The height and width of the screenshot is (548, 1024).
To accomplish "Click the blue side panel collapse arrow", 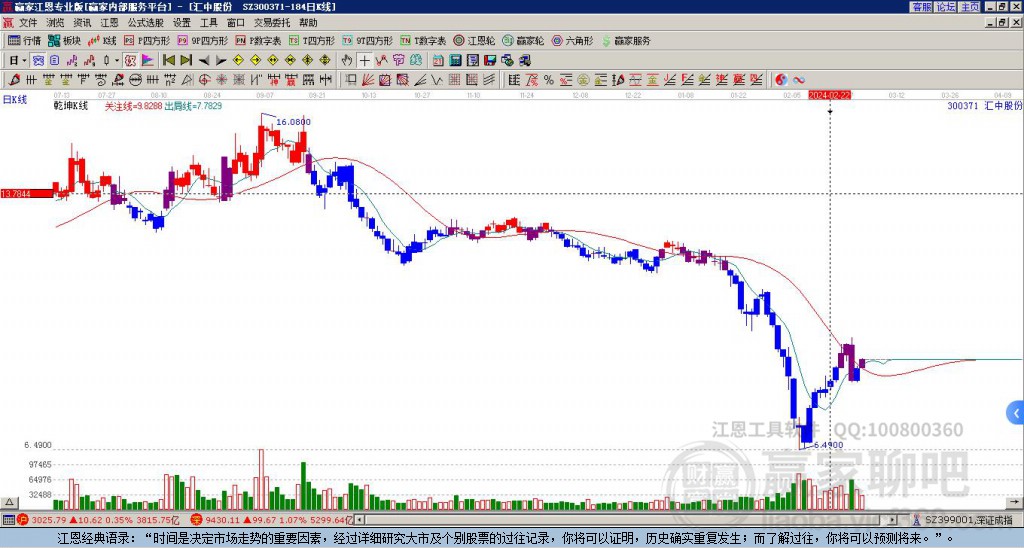I will (x=1016, y=413).
